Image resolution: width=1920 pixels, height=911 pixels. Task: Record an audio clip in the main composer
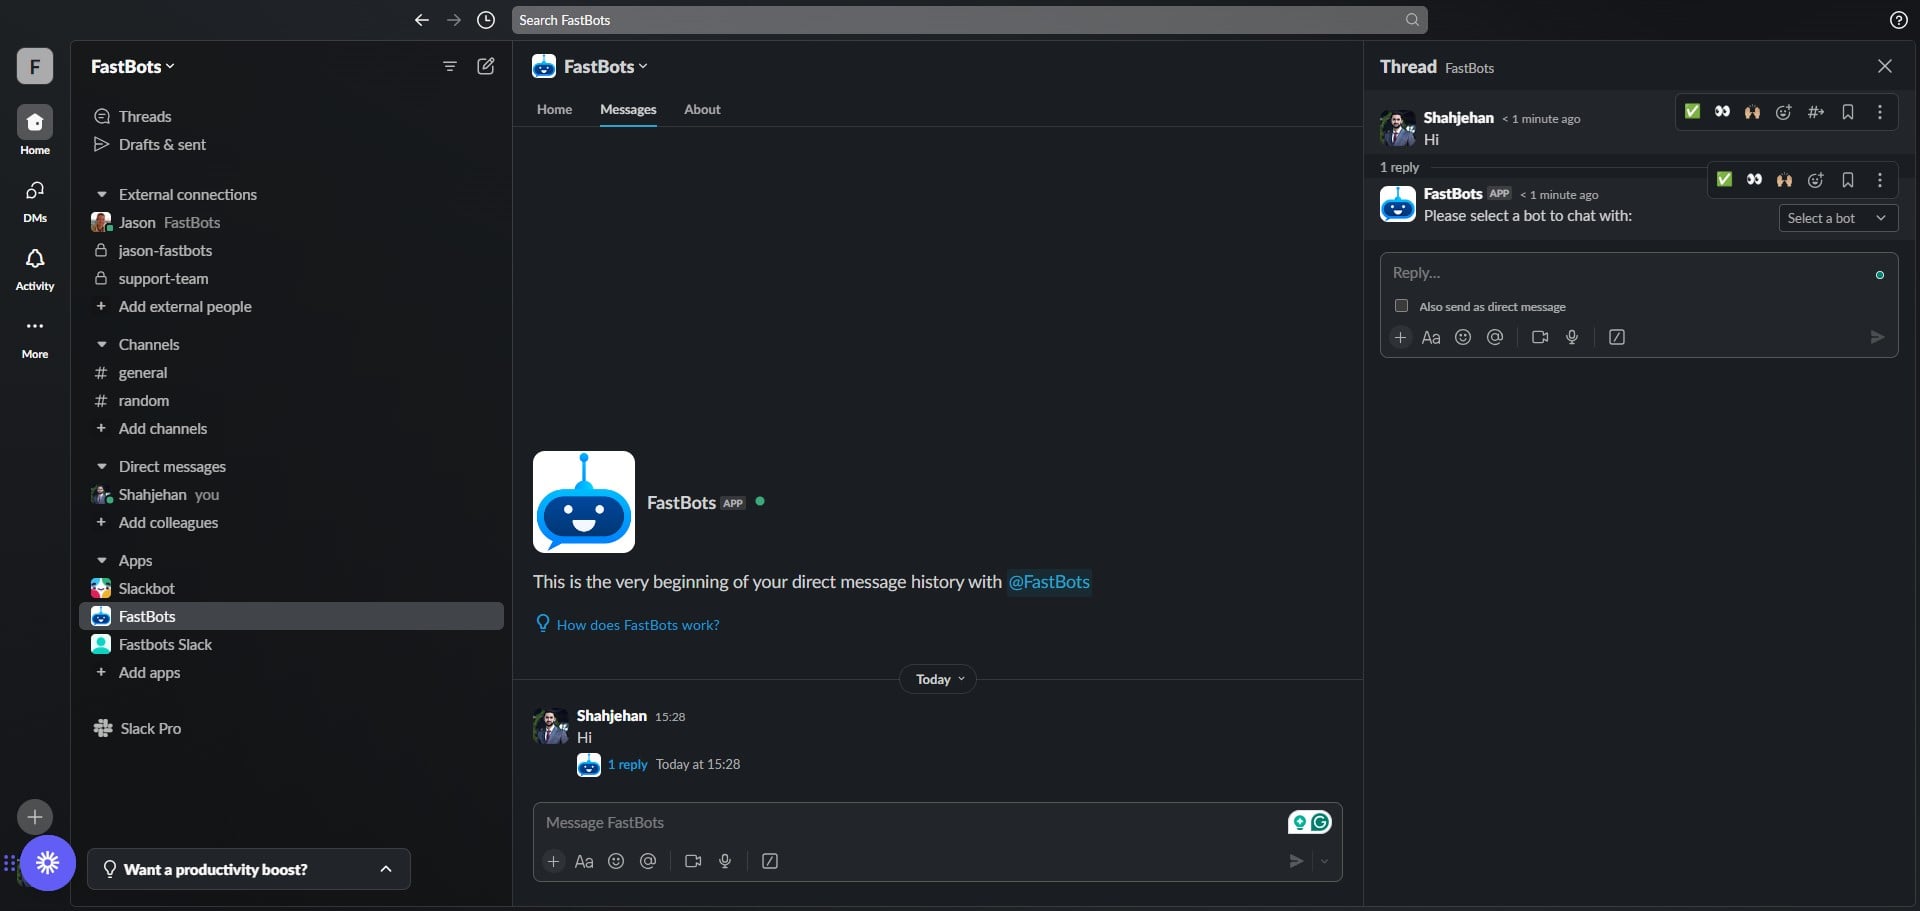click(725, 861)
